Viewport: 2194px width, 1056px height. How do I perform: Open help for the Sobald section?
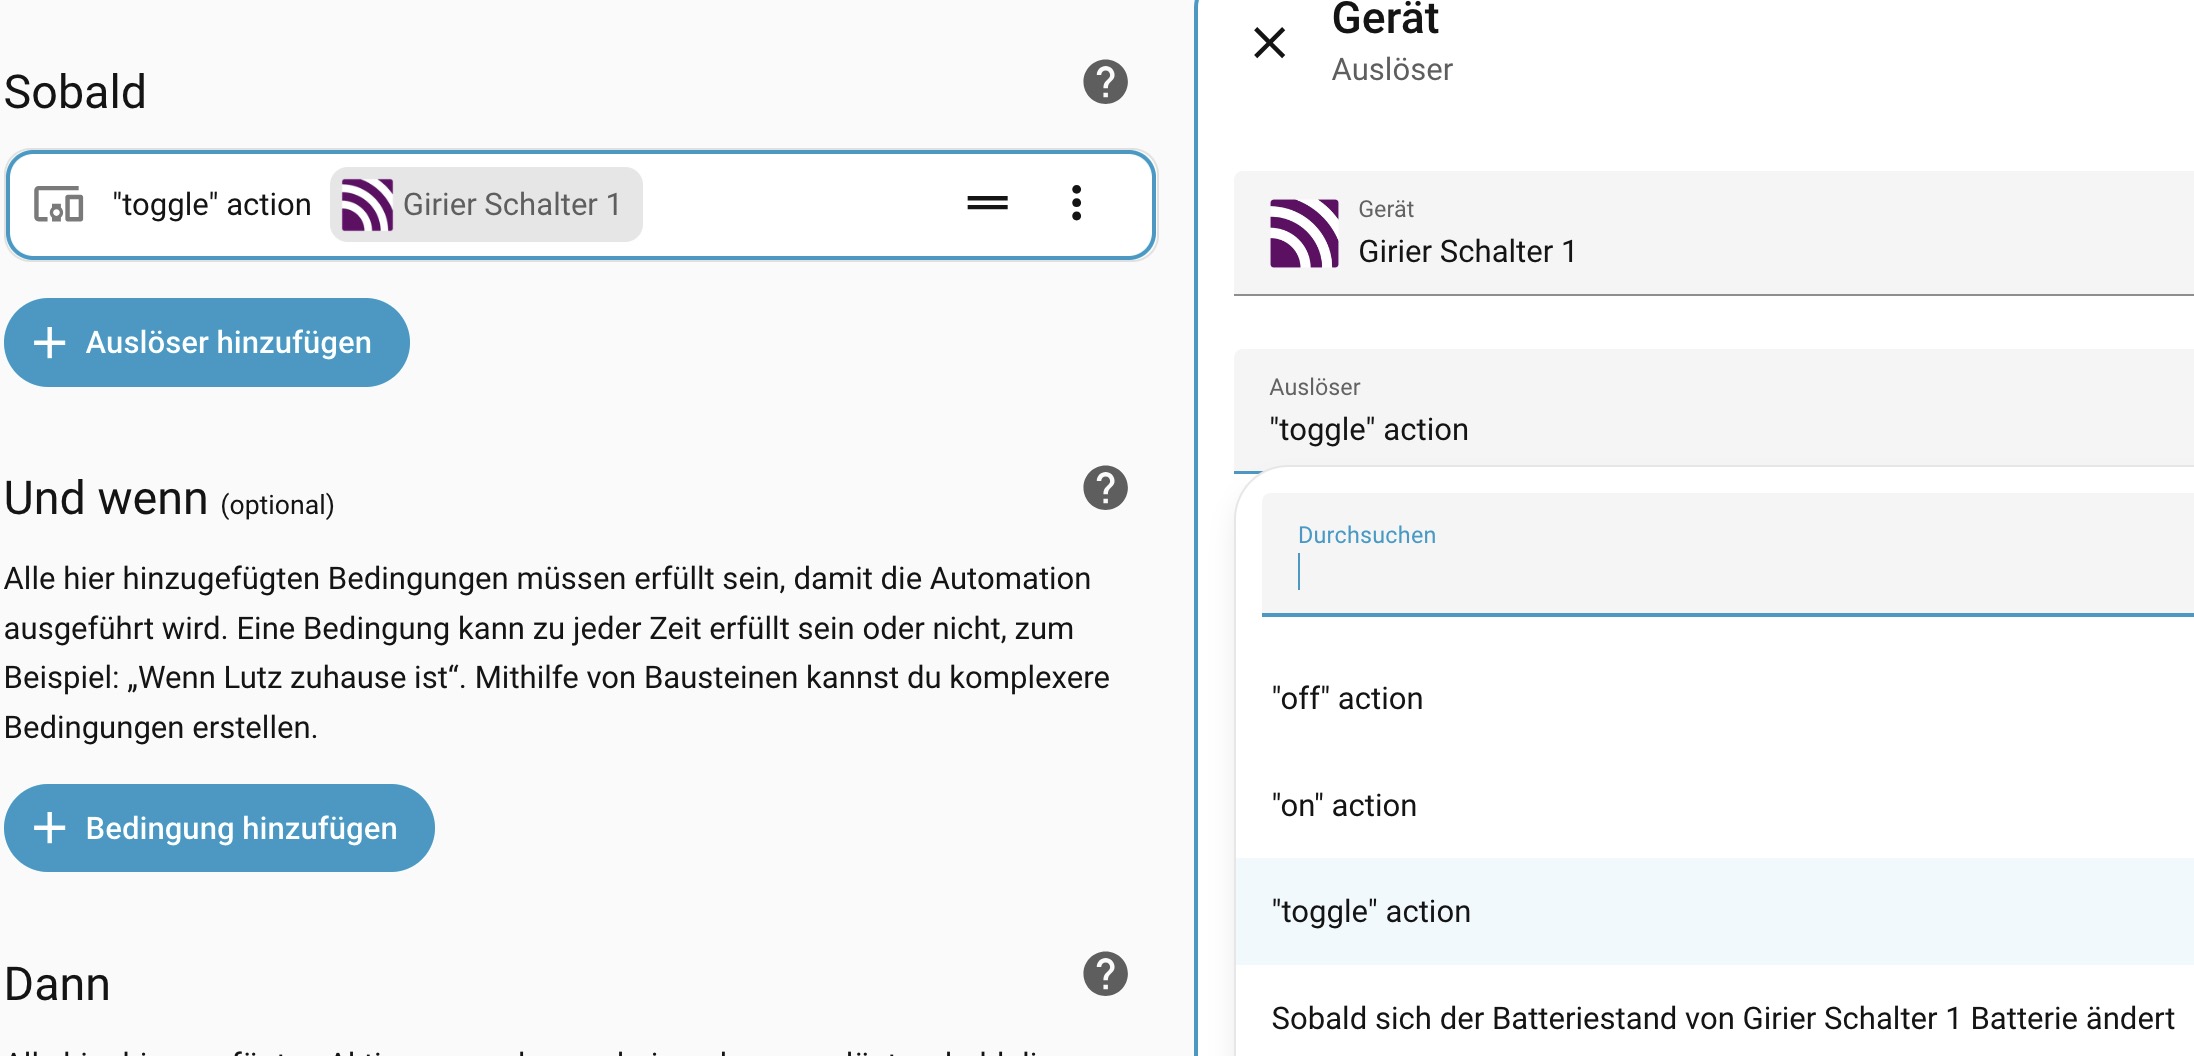[x=1105, y=82]
